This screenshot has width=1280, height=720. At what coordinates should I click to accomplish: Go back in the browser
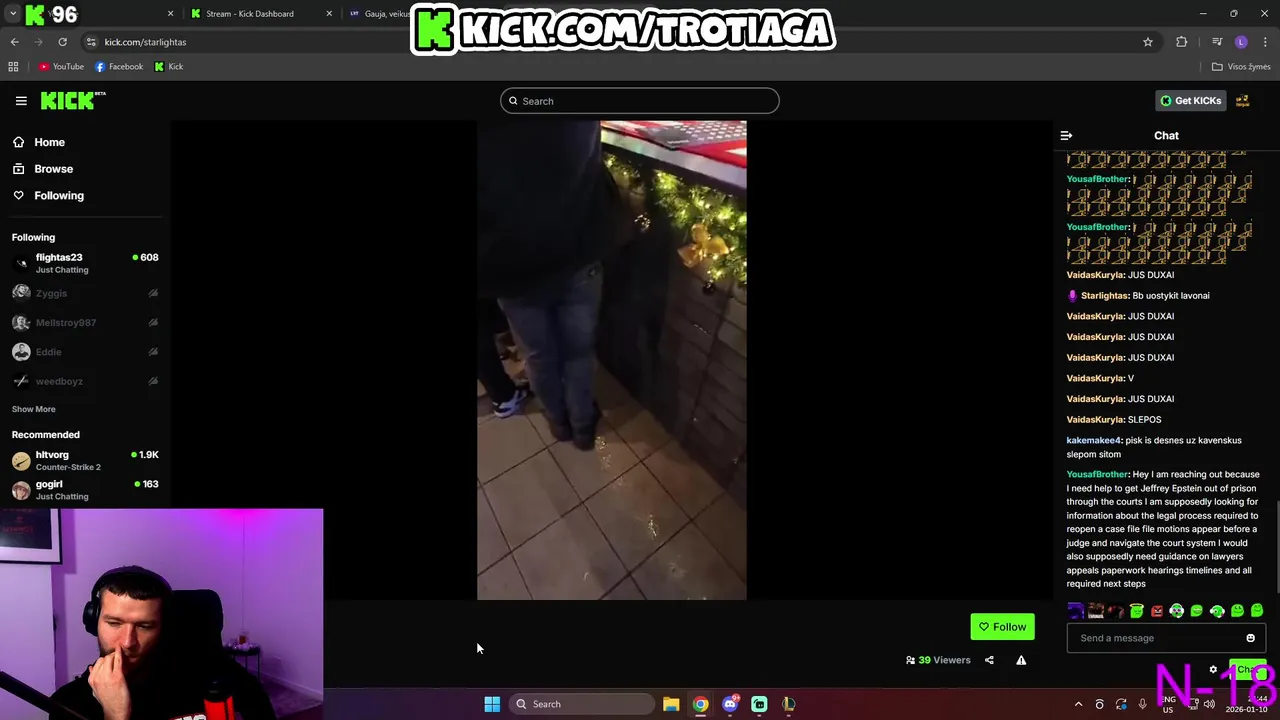tap(14, 42)
